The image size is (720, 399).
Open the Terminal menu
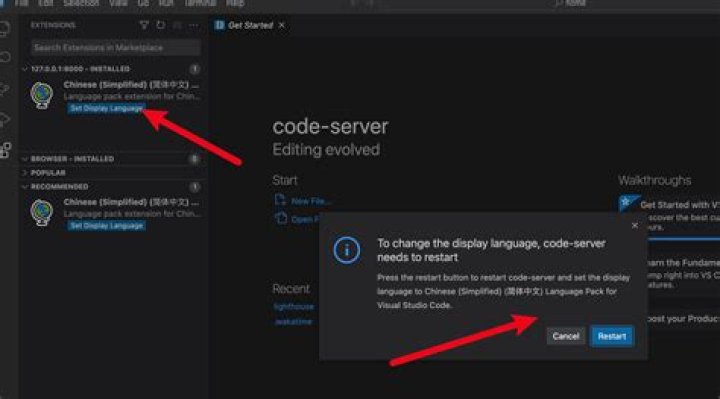coord(200,3)
